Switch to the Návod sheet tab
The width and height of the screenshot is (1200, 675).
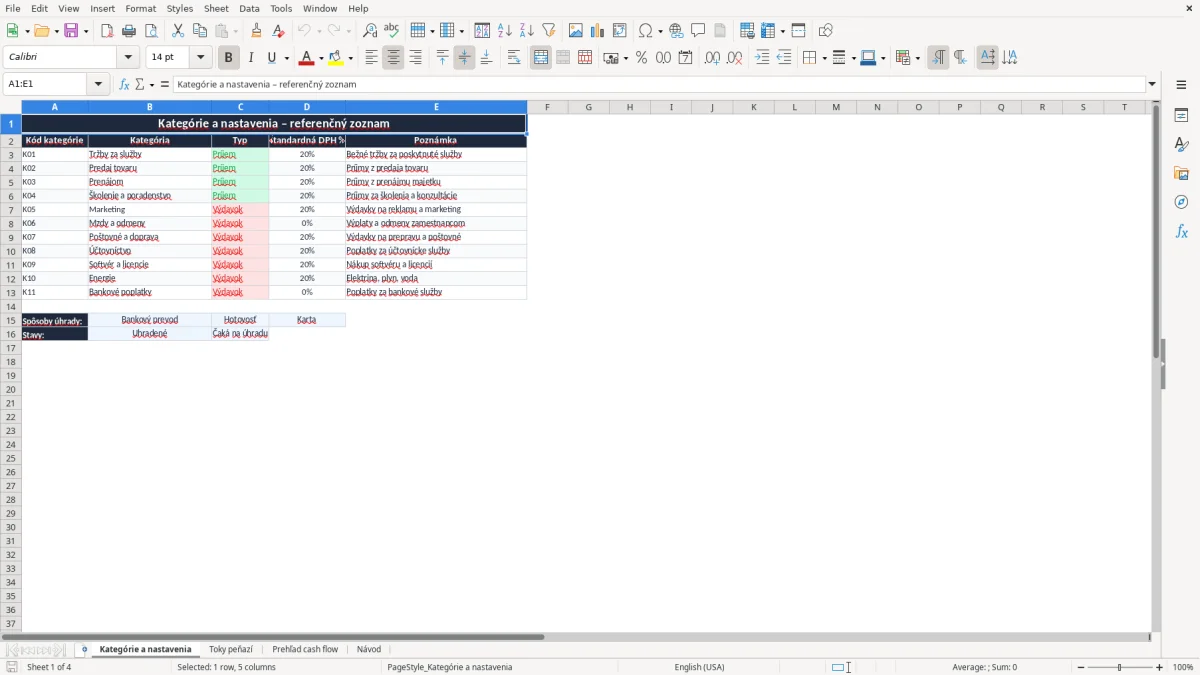369,650
